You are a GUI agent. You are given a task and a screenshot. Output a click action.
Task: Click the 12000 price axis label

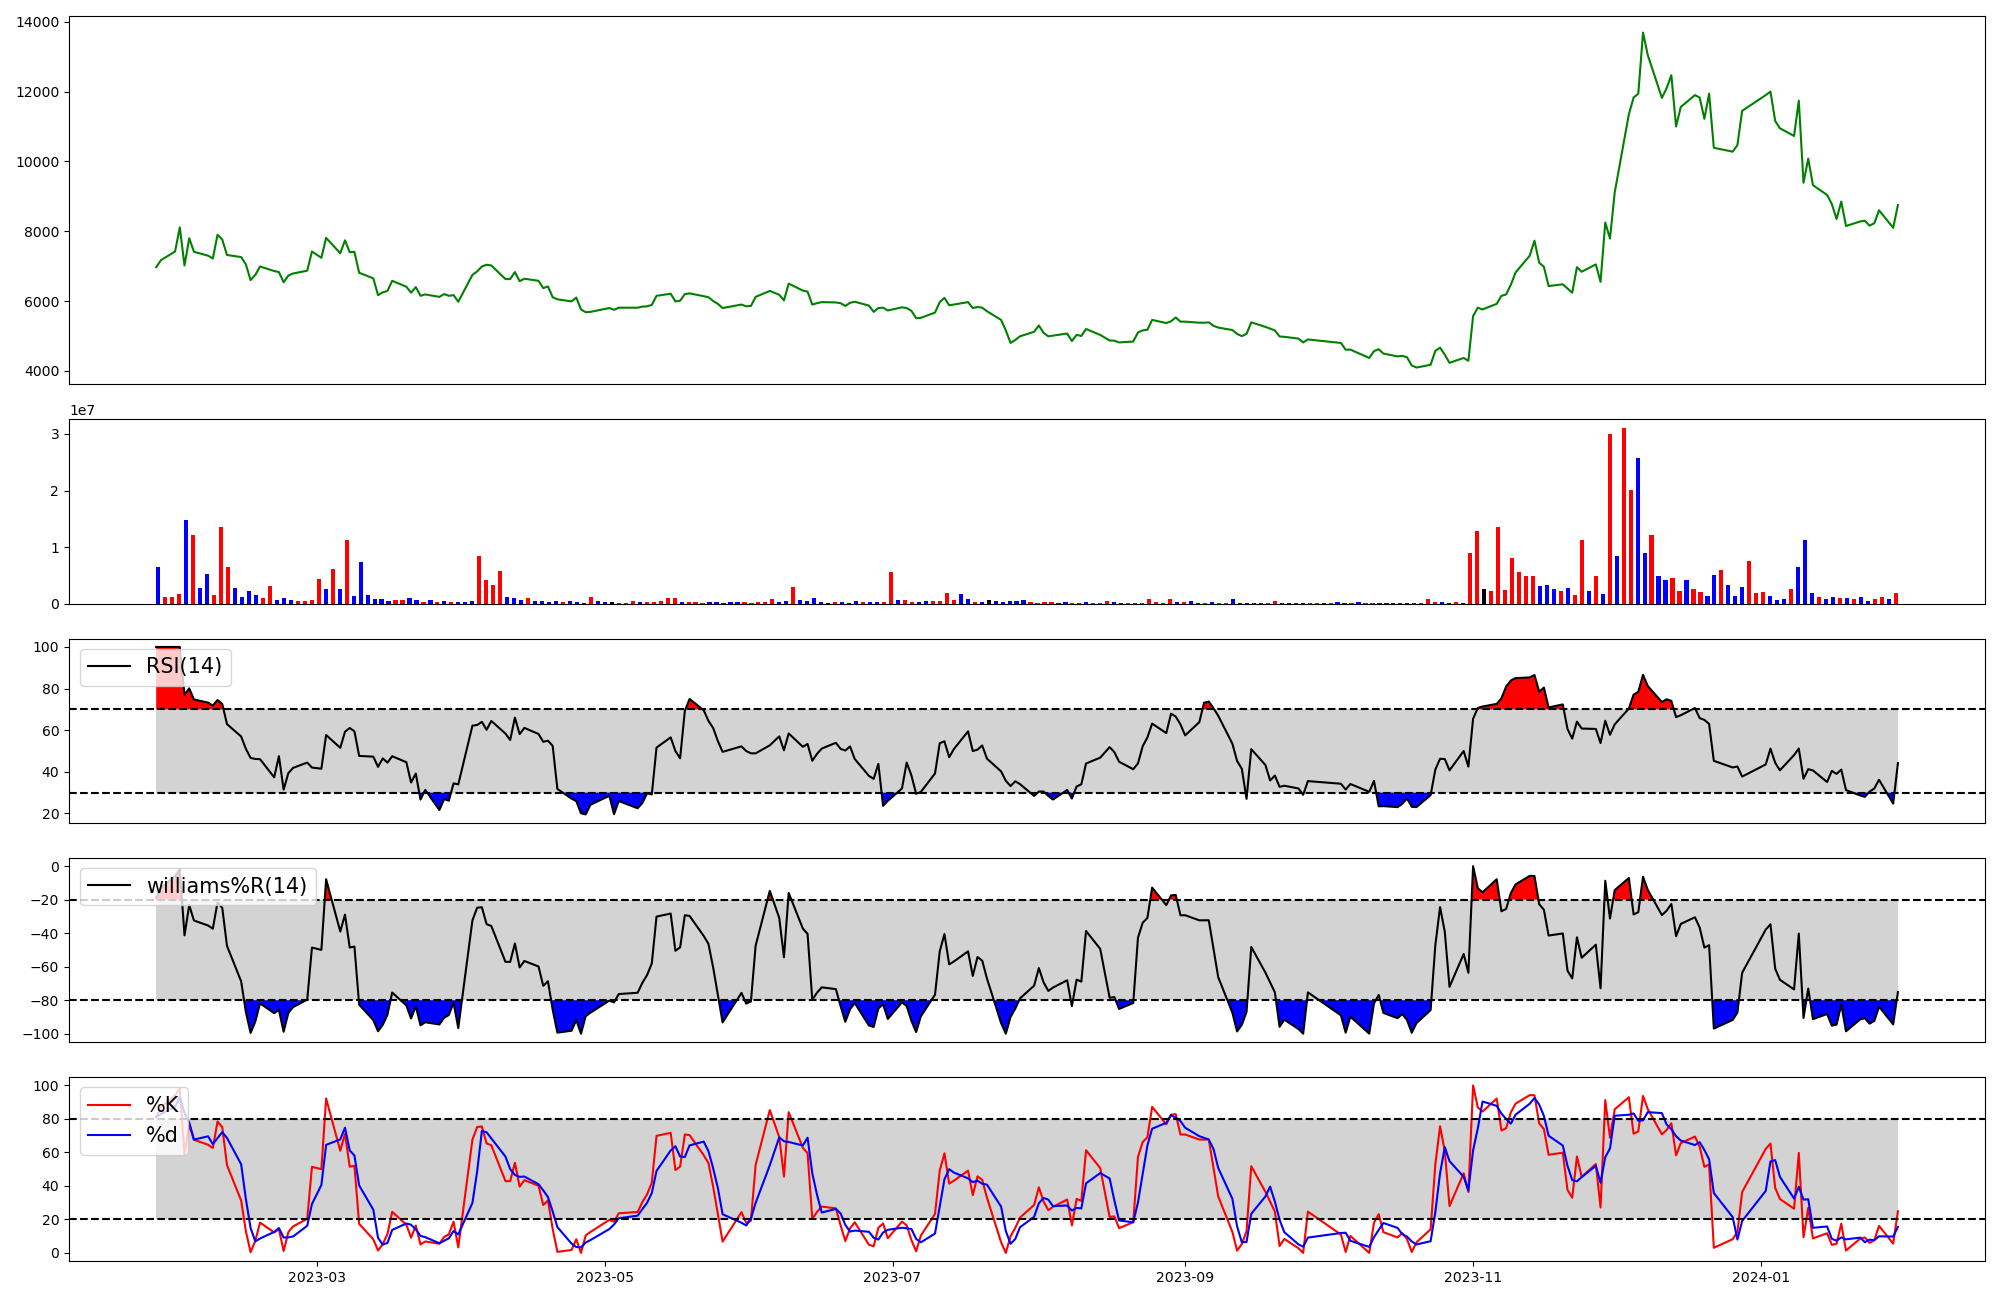(38, 92)
